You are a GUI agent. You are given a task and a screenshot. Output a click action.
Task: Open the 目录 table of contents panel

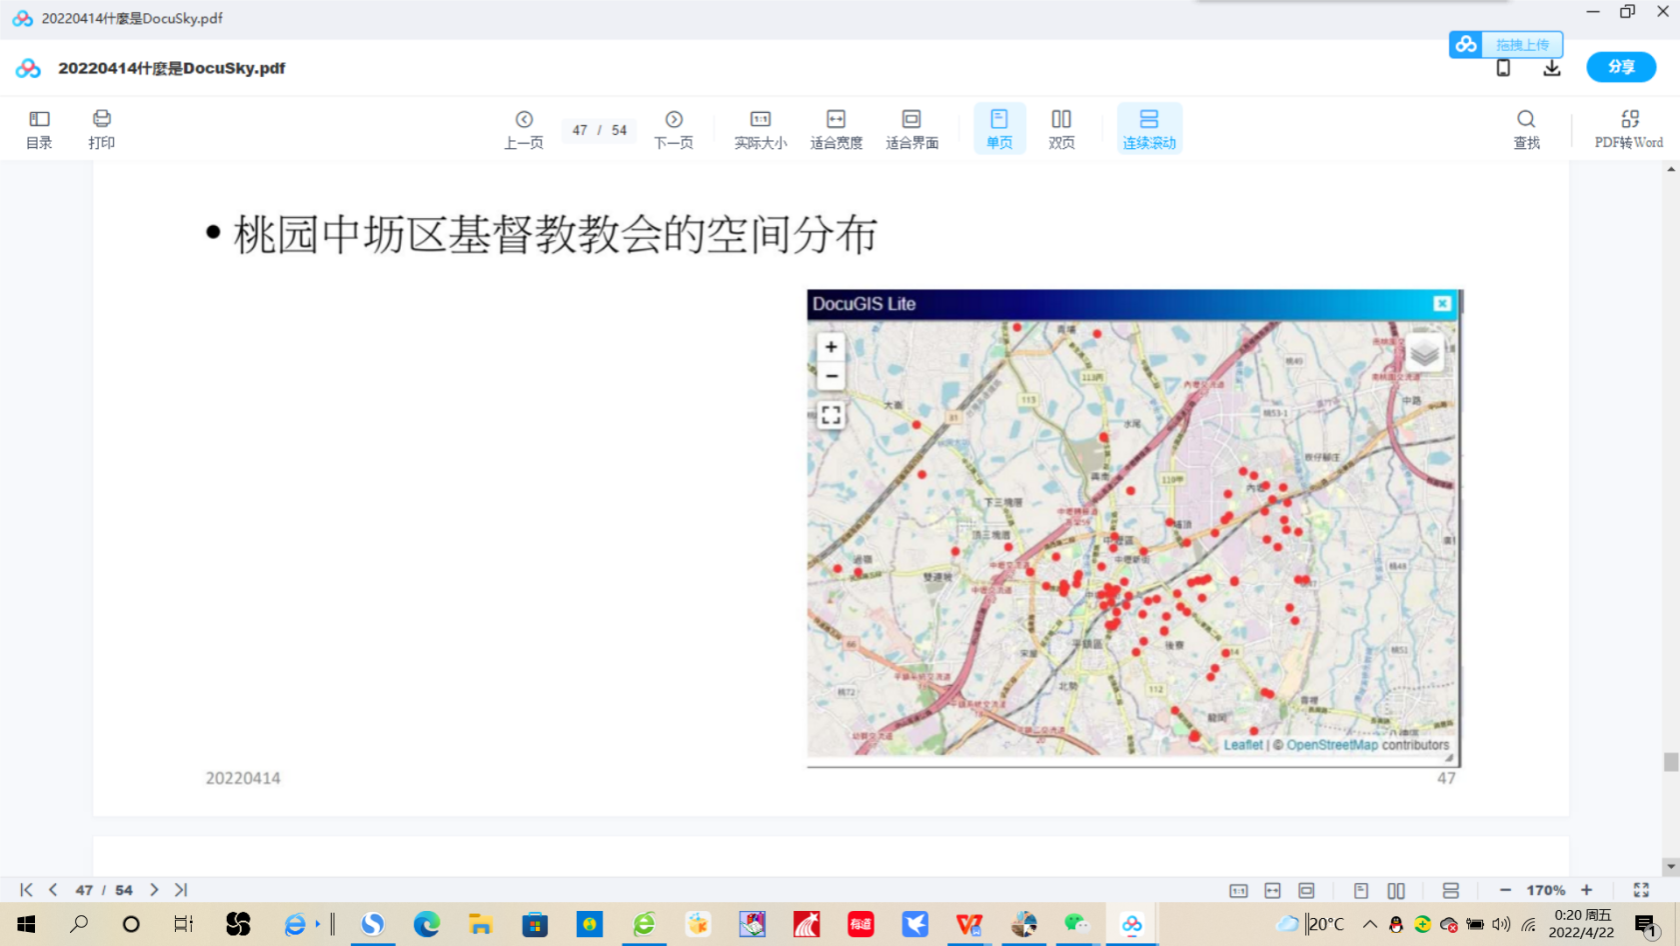pyautogui.click(x=39, y=129)
